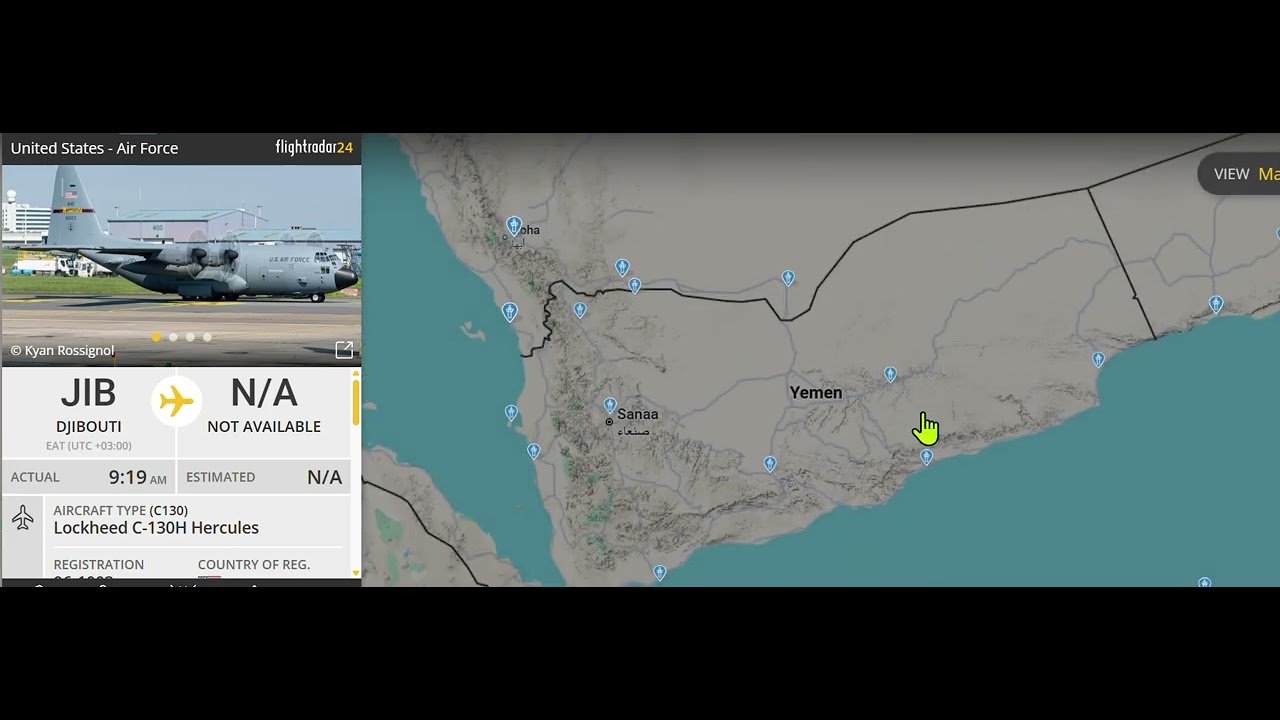Click the flightradar24 logo in the panel header
The image size is (1280, 720).
[314, 148]
